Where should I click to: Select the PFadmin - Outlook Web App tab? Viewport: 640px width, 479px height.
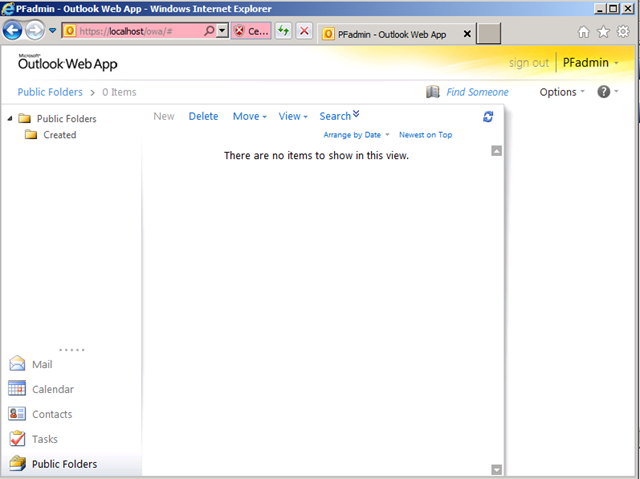click(392, 34)
